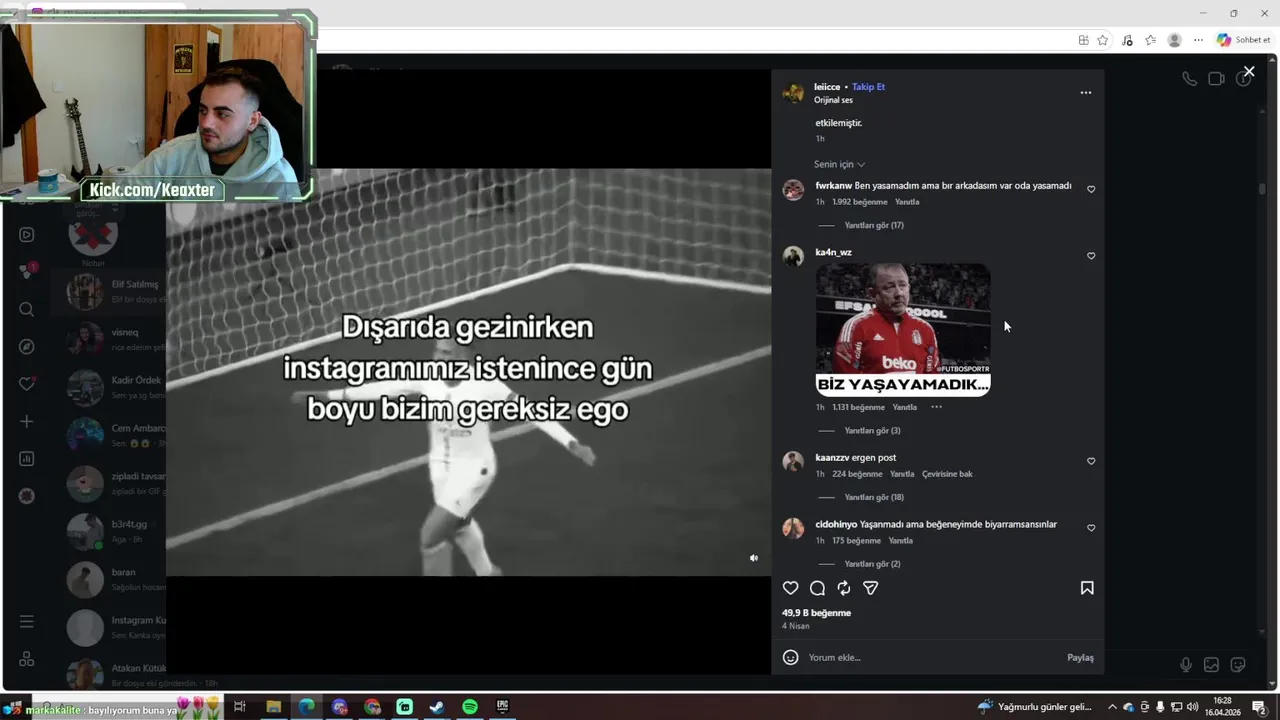Share post with paper plane icon
This screenshot has height=720, width=1280.
click(x=870, y=588)
